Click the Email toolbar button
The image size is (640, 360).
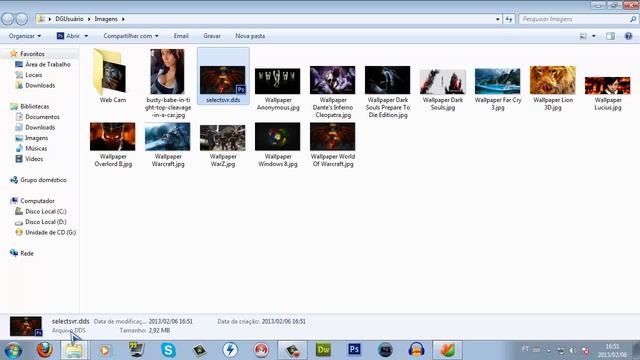181,36
